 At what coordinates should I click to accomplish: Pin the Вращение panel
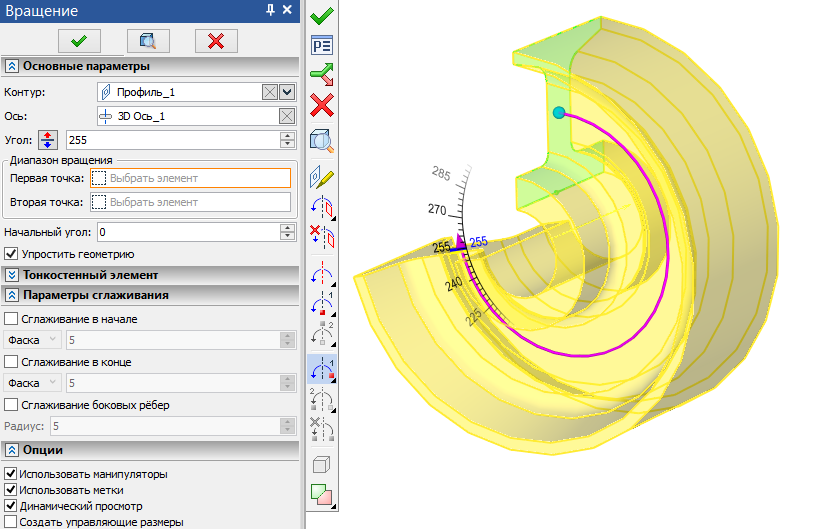pyautogui.click(x=269, y=10)
